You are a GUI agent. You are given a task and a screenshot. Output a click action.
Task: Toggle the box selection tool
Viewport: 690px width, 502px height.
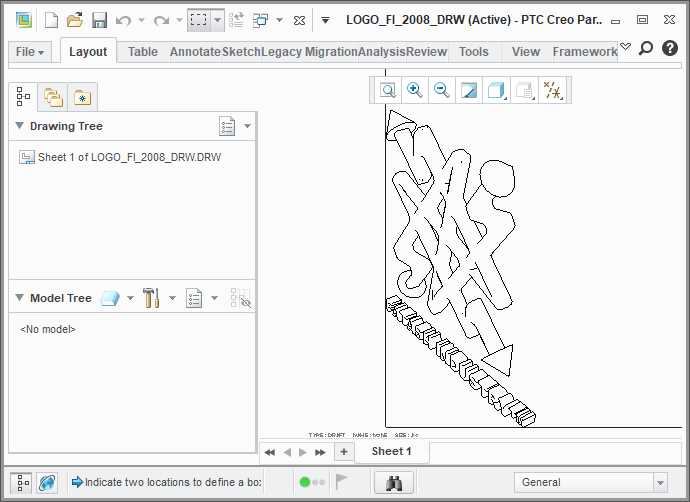coord(198,20)
